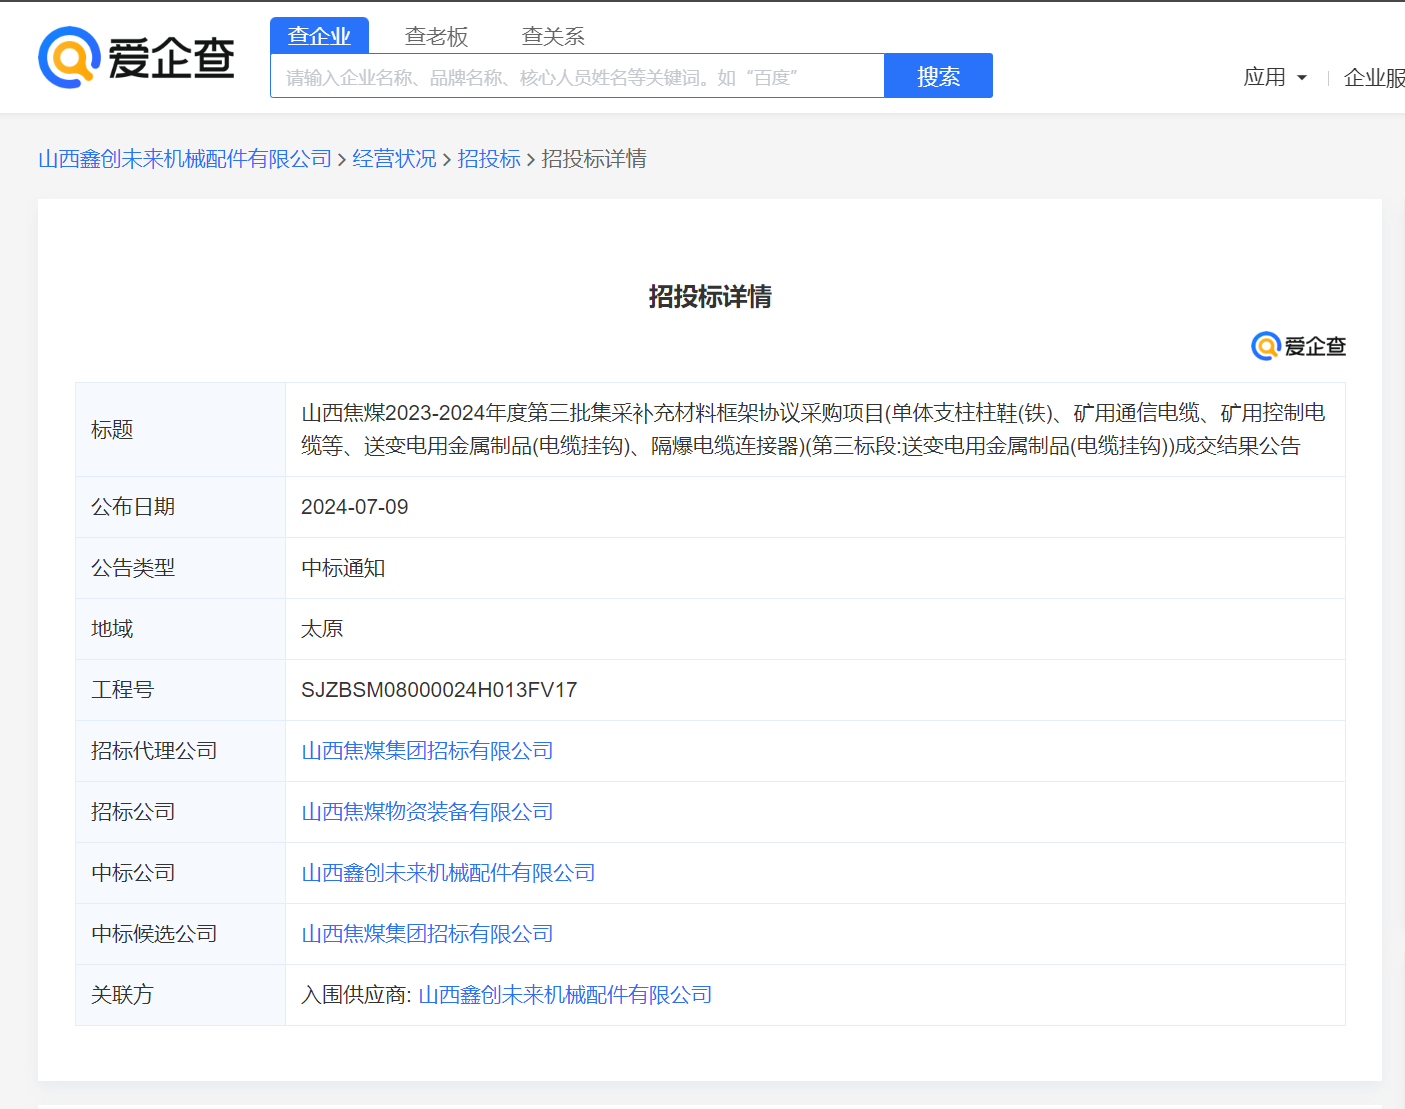The width and height of the screenshot is (1405, 1109).
Task: Open 山西鑫创未来机械配件有限公司 in 中标公司 row
Action: [448, 873]
